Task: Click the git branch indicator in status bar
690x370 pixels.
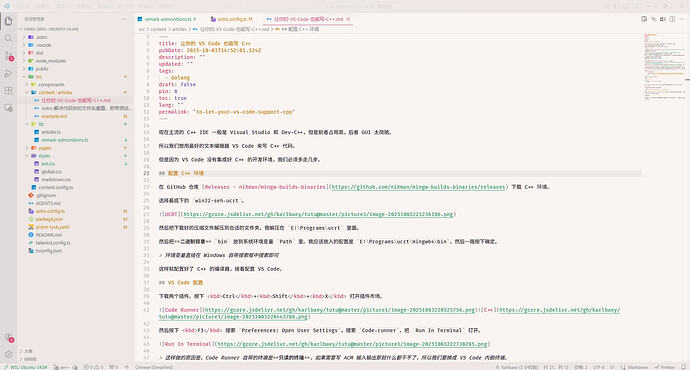Action: [x=62, y=367]
